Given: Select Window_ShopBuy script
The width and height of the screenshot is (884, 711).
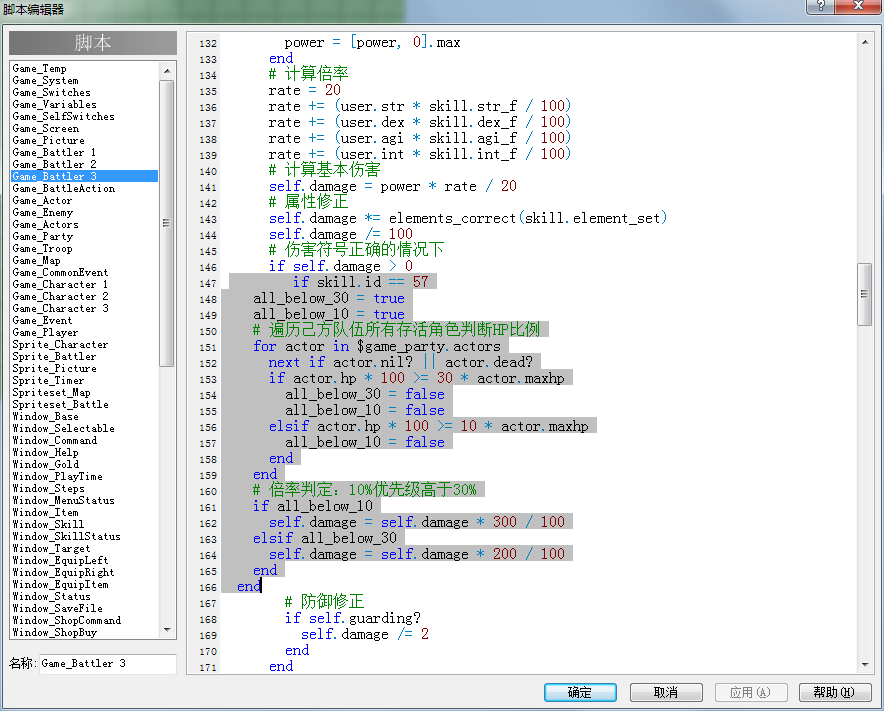Looking at the screenshot, I should point(85,633).
